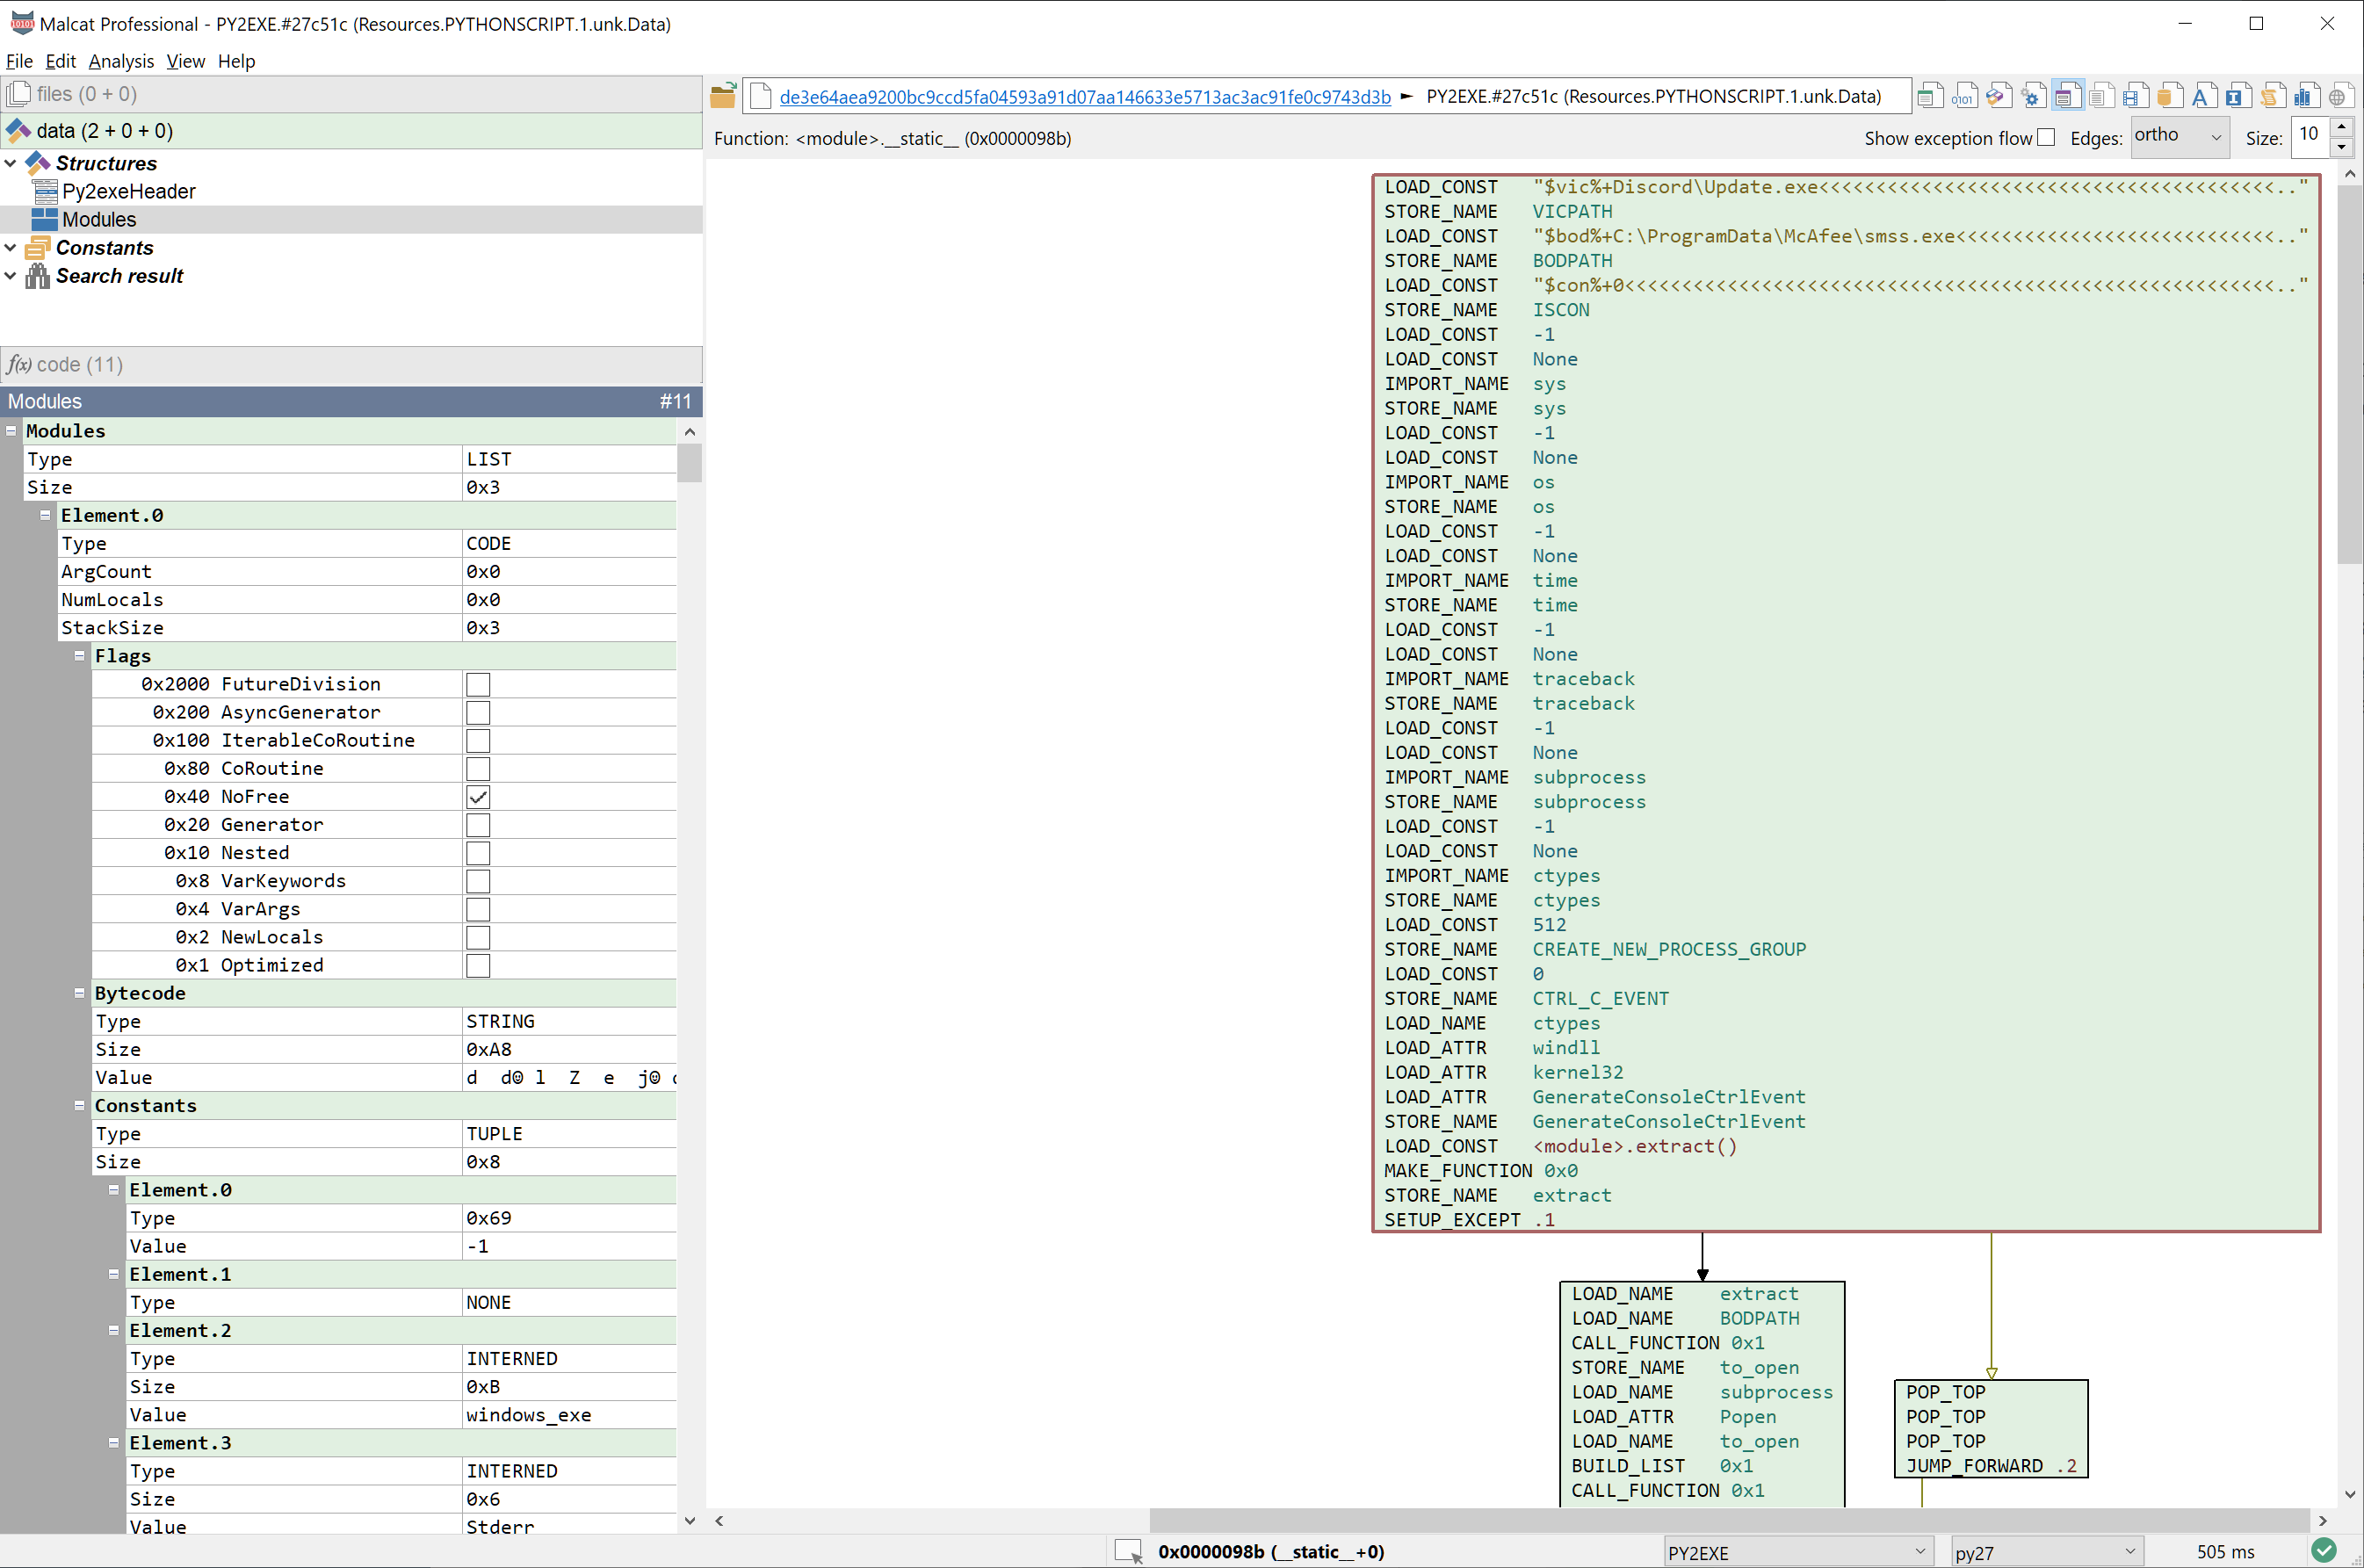Toggle the Generator flag checkbox

coord(478,825)
